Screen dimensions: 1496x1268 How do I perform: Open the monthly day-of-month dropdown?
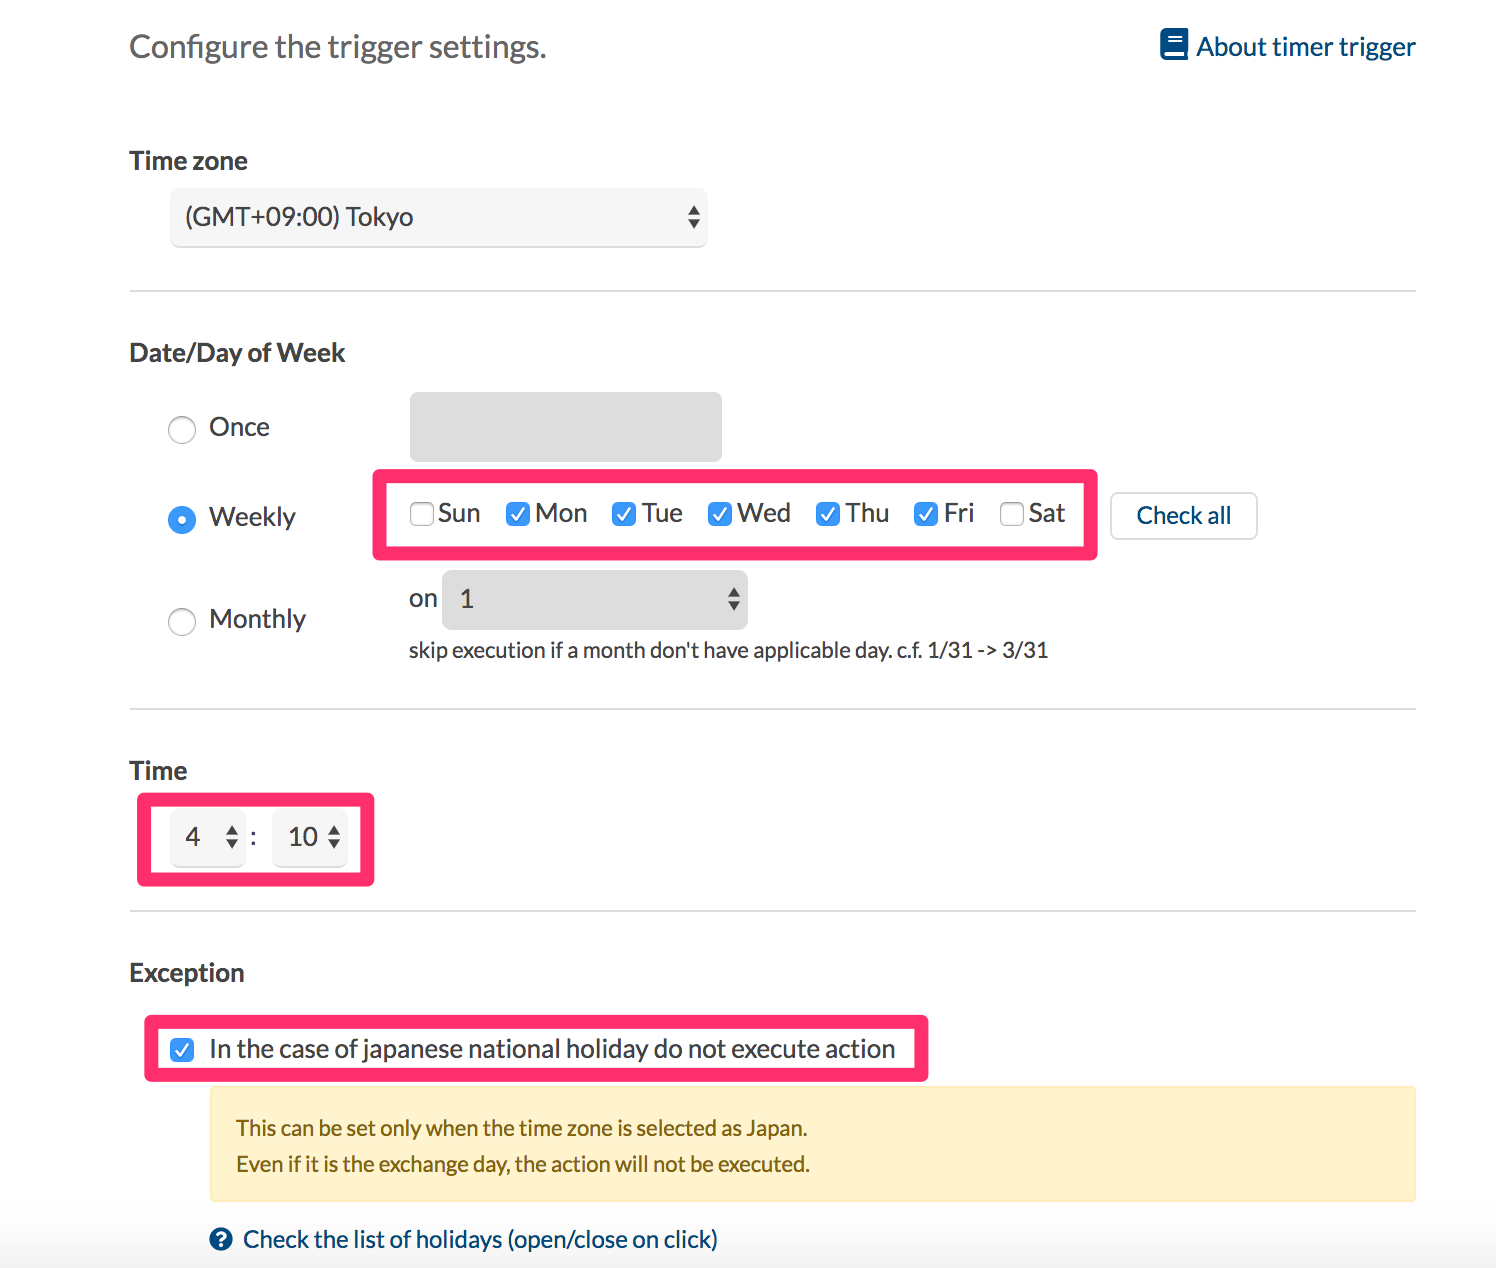pyautogui.click(x=595, y=599)
